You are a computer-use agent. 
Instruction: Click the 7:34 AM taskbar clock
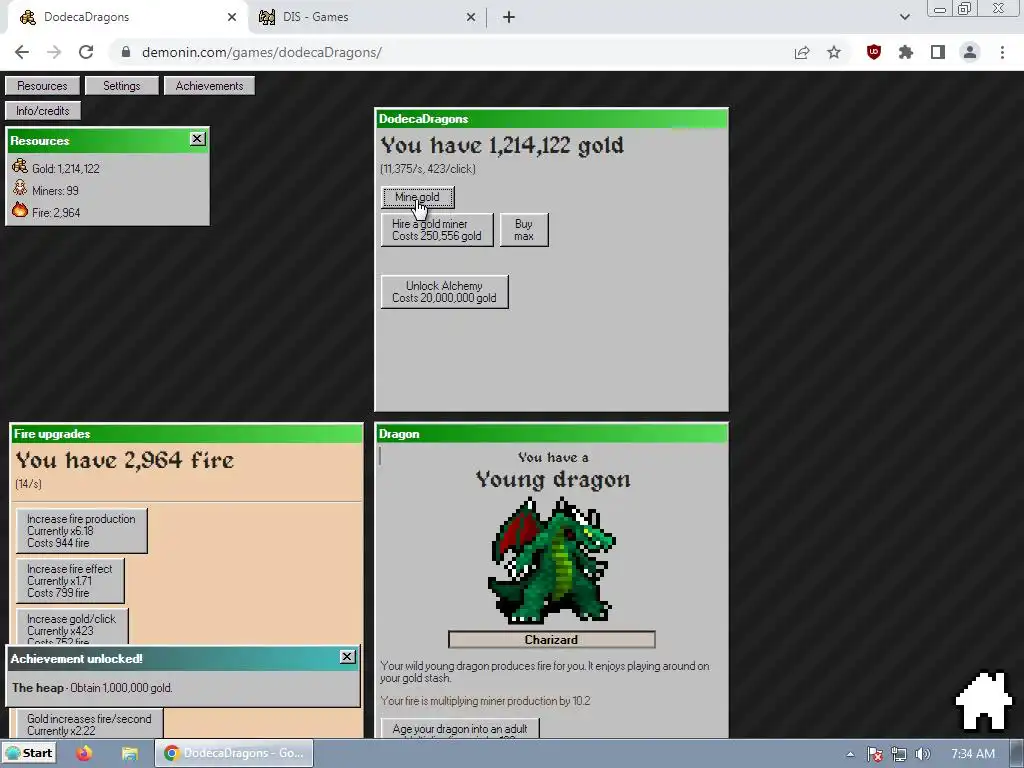pos(973,754)
